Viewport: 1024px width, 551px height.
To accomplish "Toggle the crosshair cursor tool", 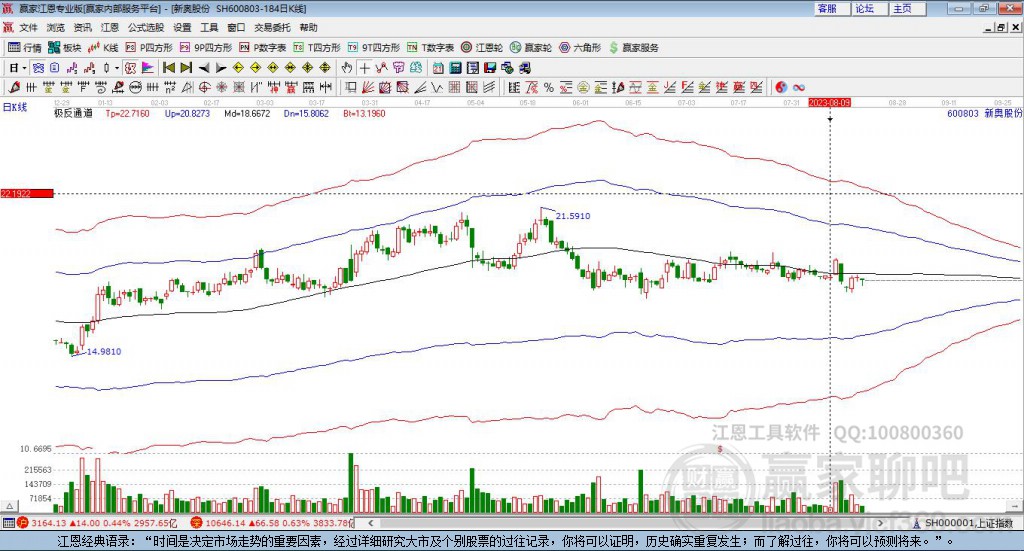I will click(365, 68).
